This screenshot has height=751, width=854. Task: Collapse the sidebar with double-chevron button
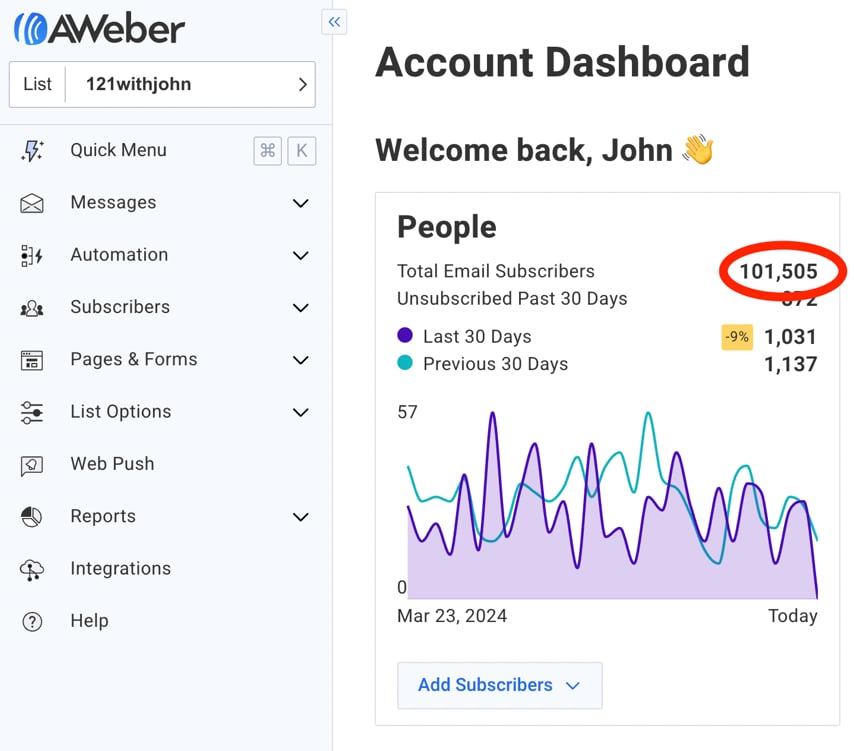tap(334, 22)
